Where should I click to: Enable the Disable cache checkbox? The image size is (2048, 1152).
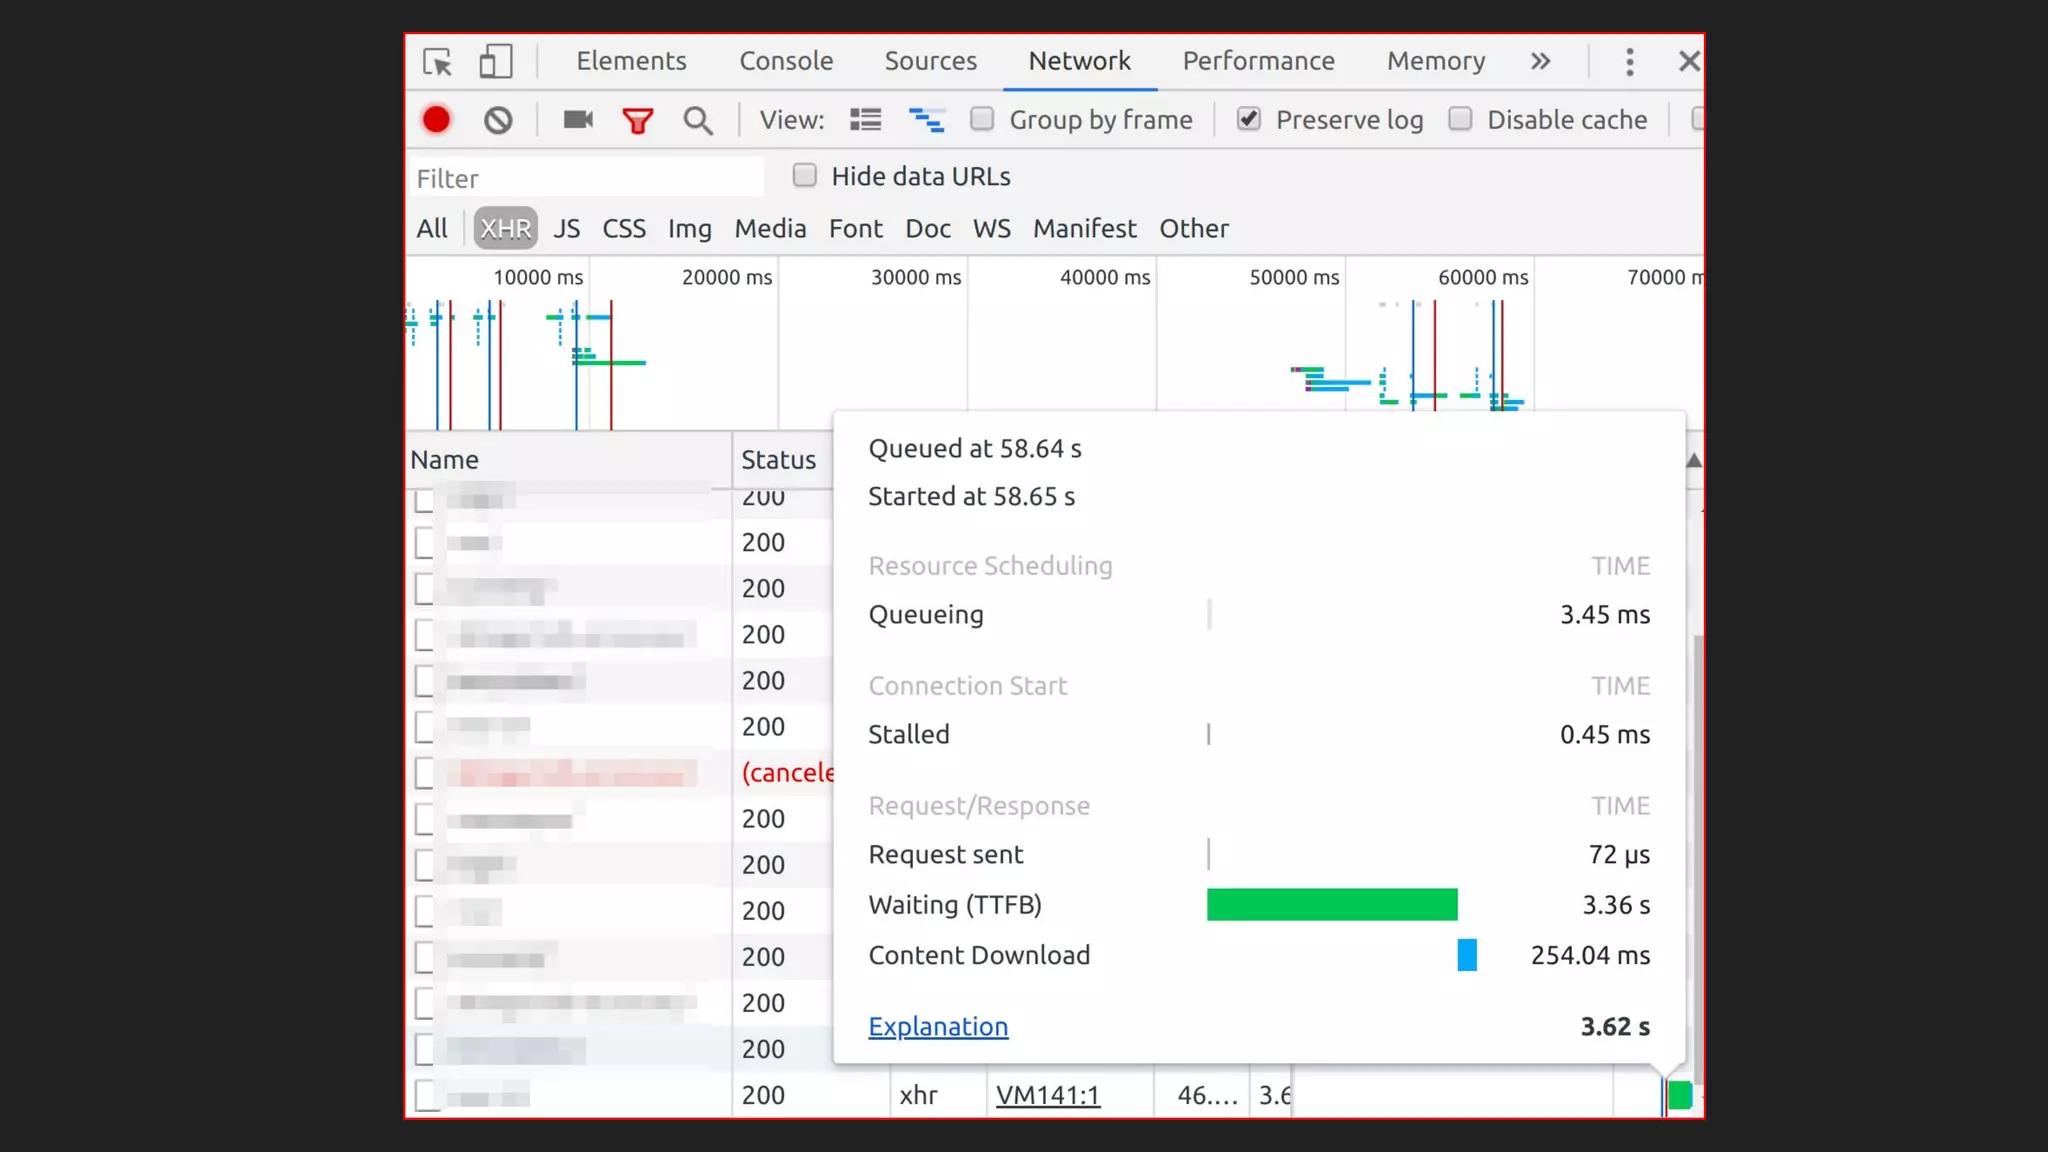click(1460, 119)
